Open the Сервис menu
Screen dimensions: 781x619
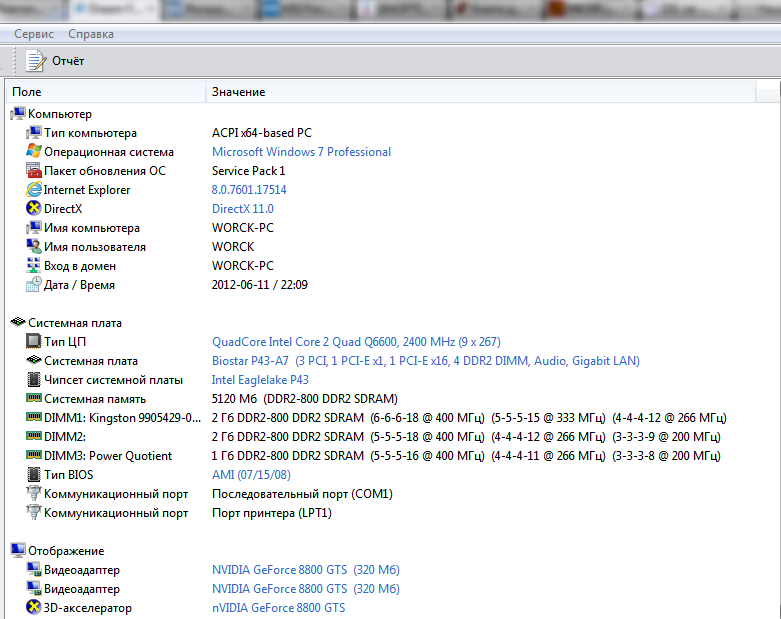[34, 34]
